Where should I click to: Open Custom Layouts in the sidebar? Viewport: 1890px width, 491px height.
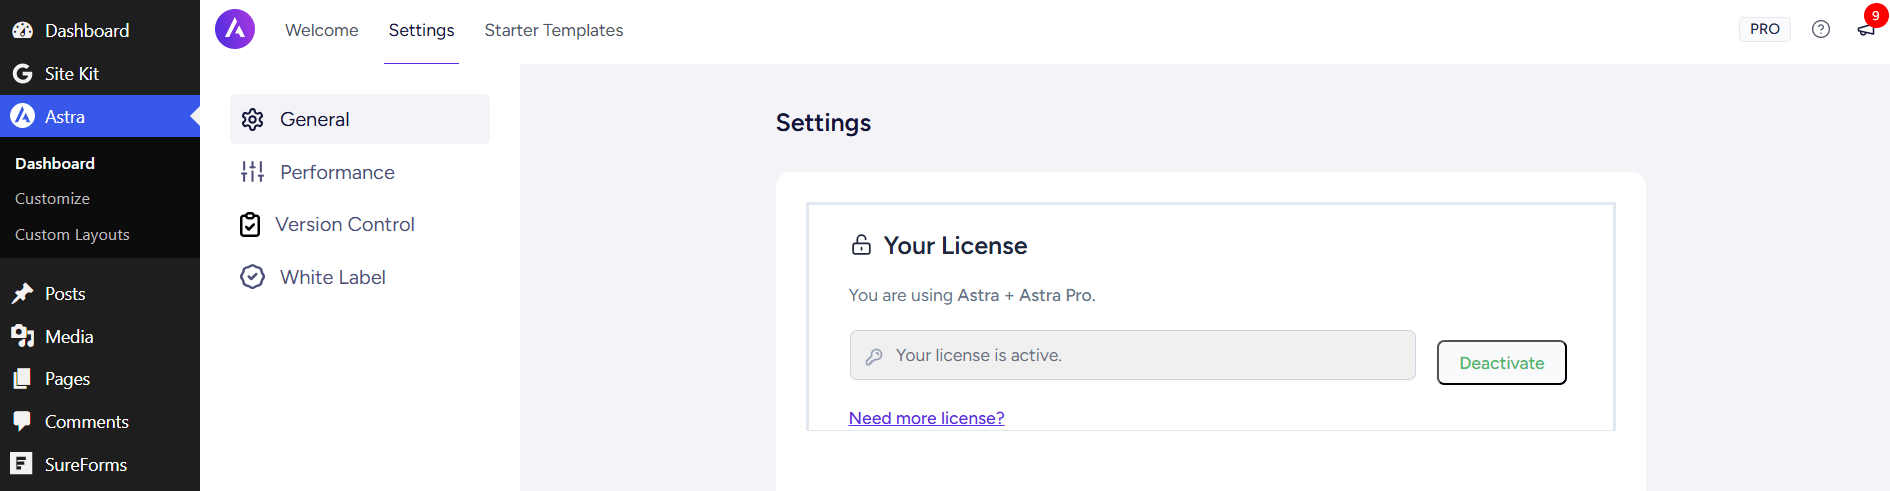tap(72, 235)
